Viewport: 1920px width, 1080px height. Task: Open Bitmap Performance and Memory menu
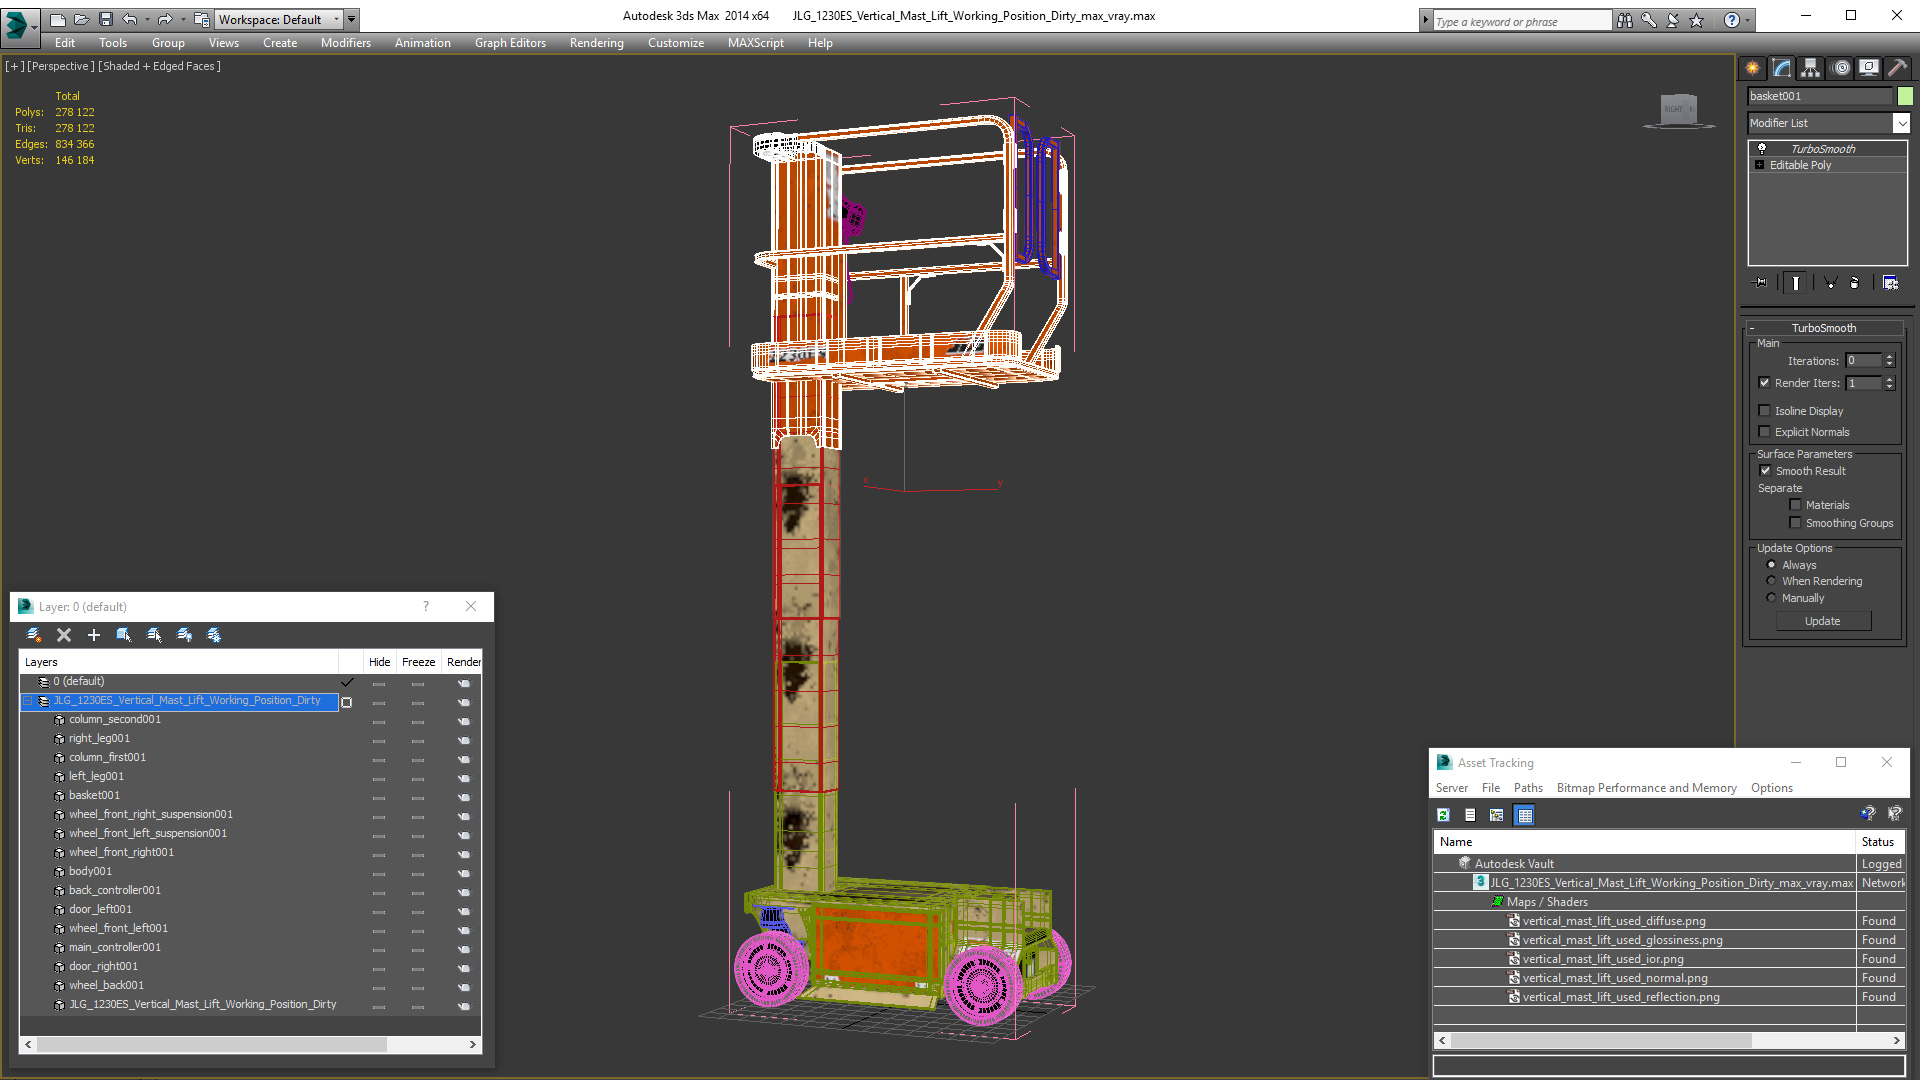tap(1646, 788)
